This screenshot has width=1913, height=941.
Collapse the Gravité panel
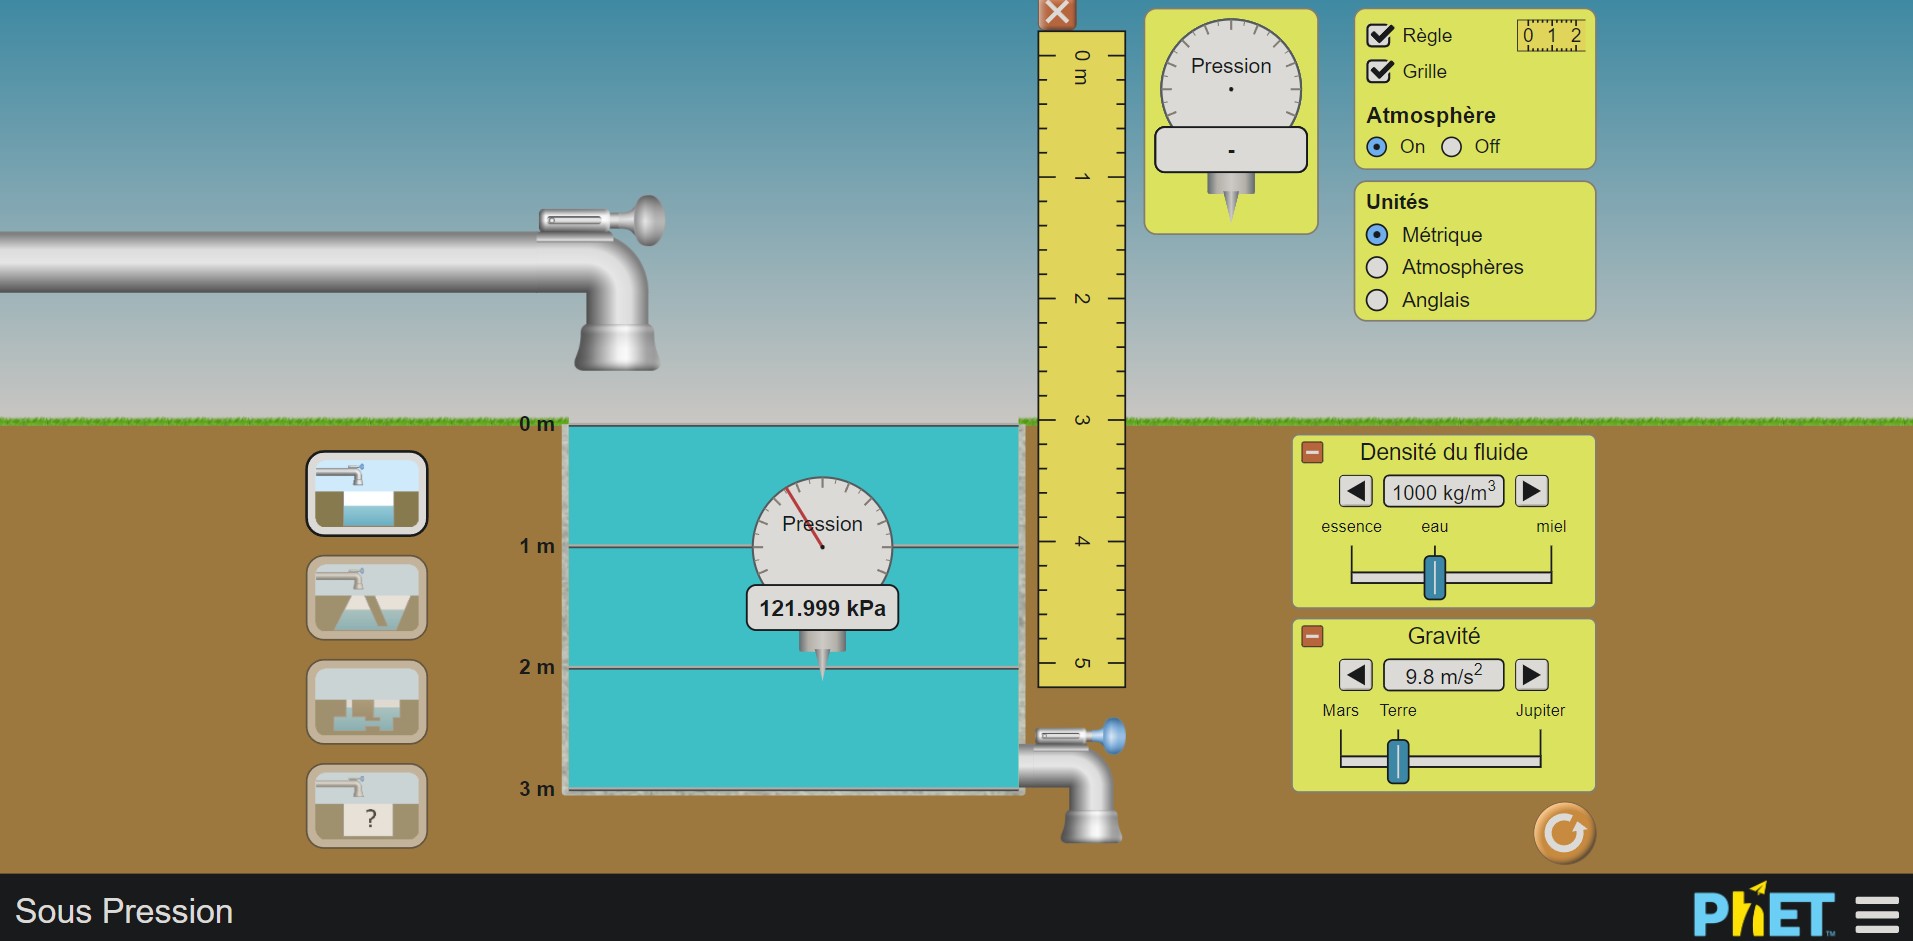1312,636
